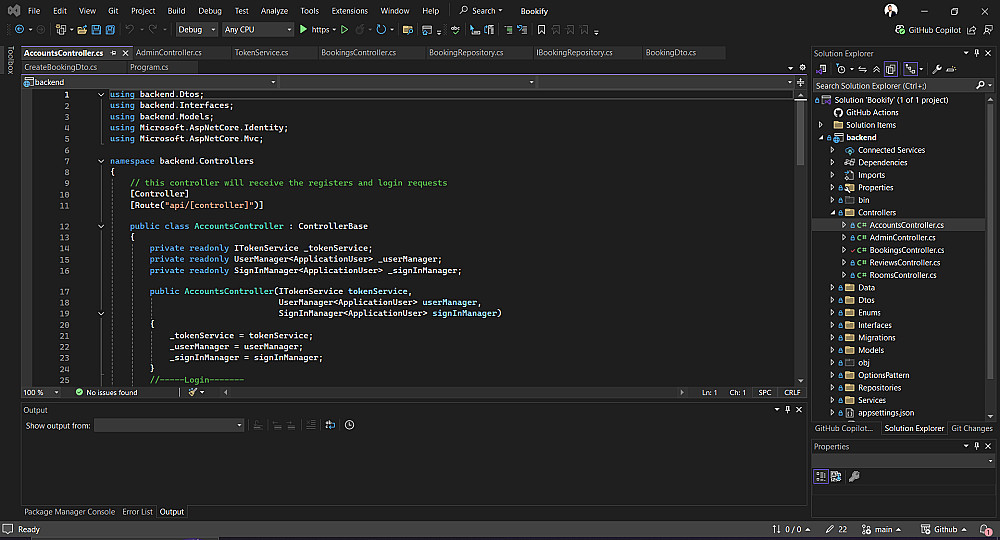The image size is (1000, 540).
Task: Expand the Data folder in Solution Explorer
Action: [832, 288]
